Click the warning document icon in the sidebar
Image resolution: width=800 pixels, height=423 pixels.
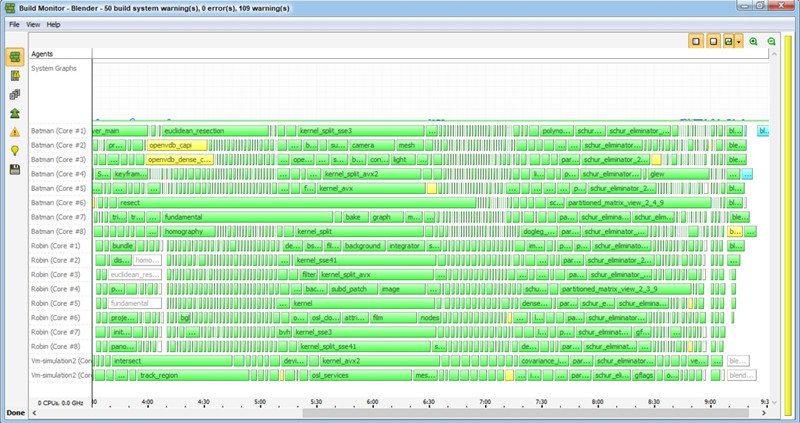(14, 75)
